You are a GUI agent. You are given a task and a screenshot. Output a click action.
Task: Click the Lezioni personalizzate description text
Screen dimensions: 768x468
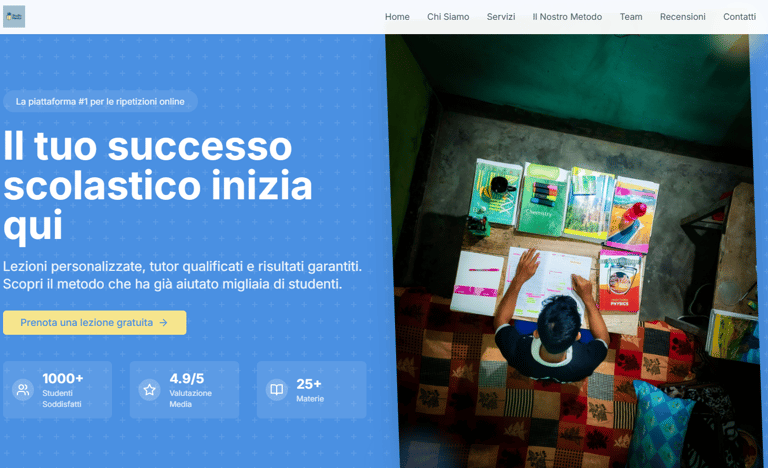coord(182,275)
